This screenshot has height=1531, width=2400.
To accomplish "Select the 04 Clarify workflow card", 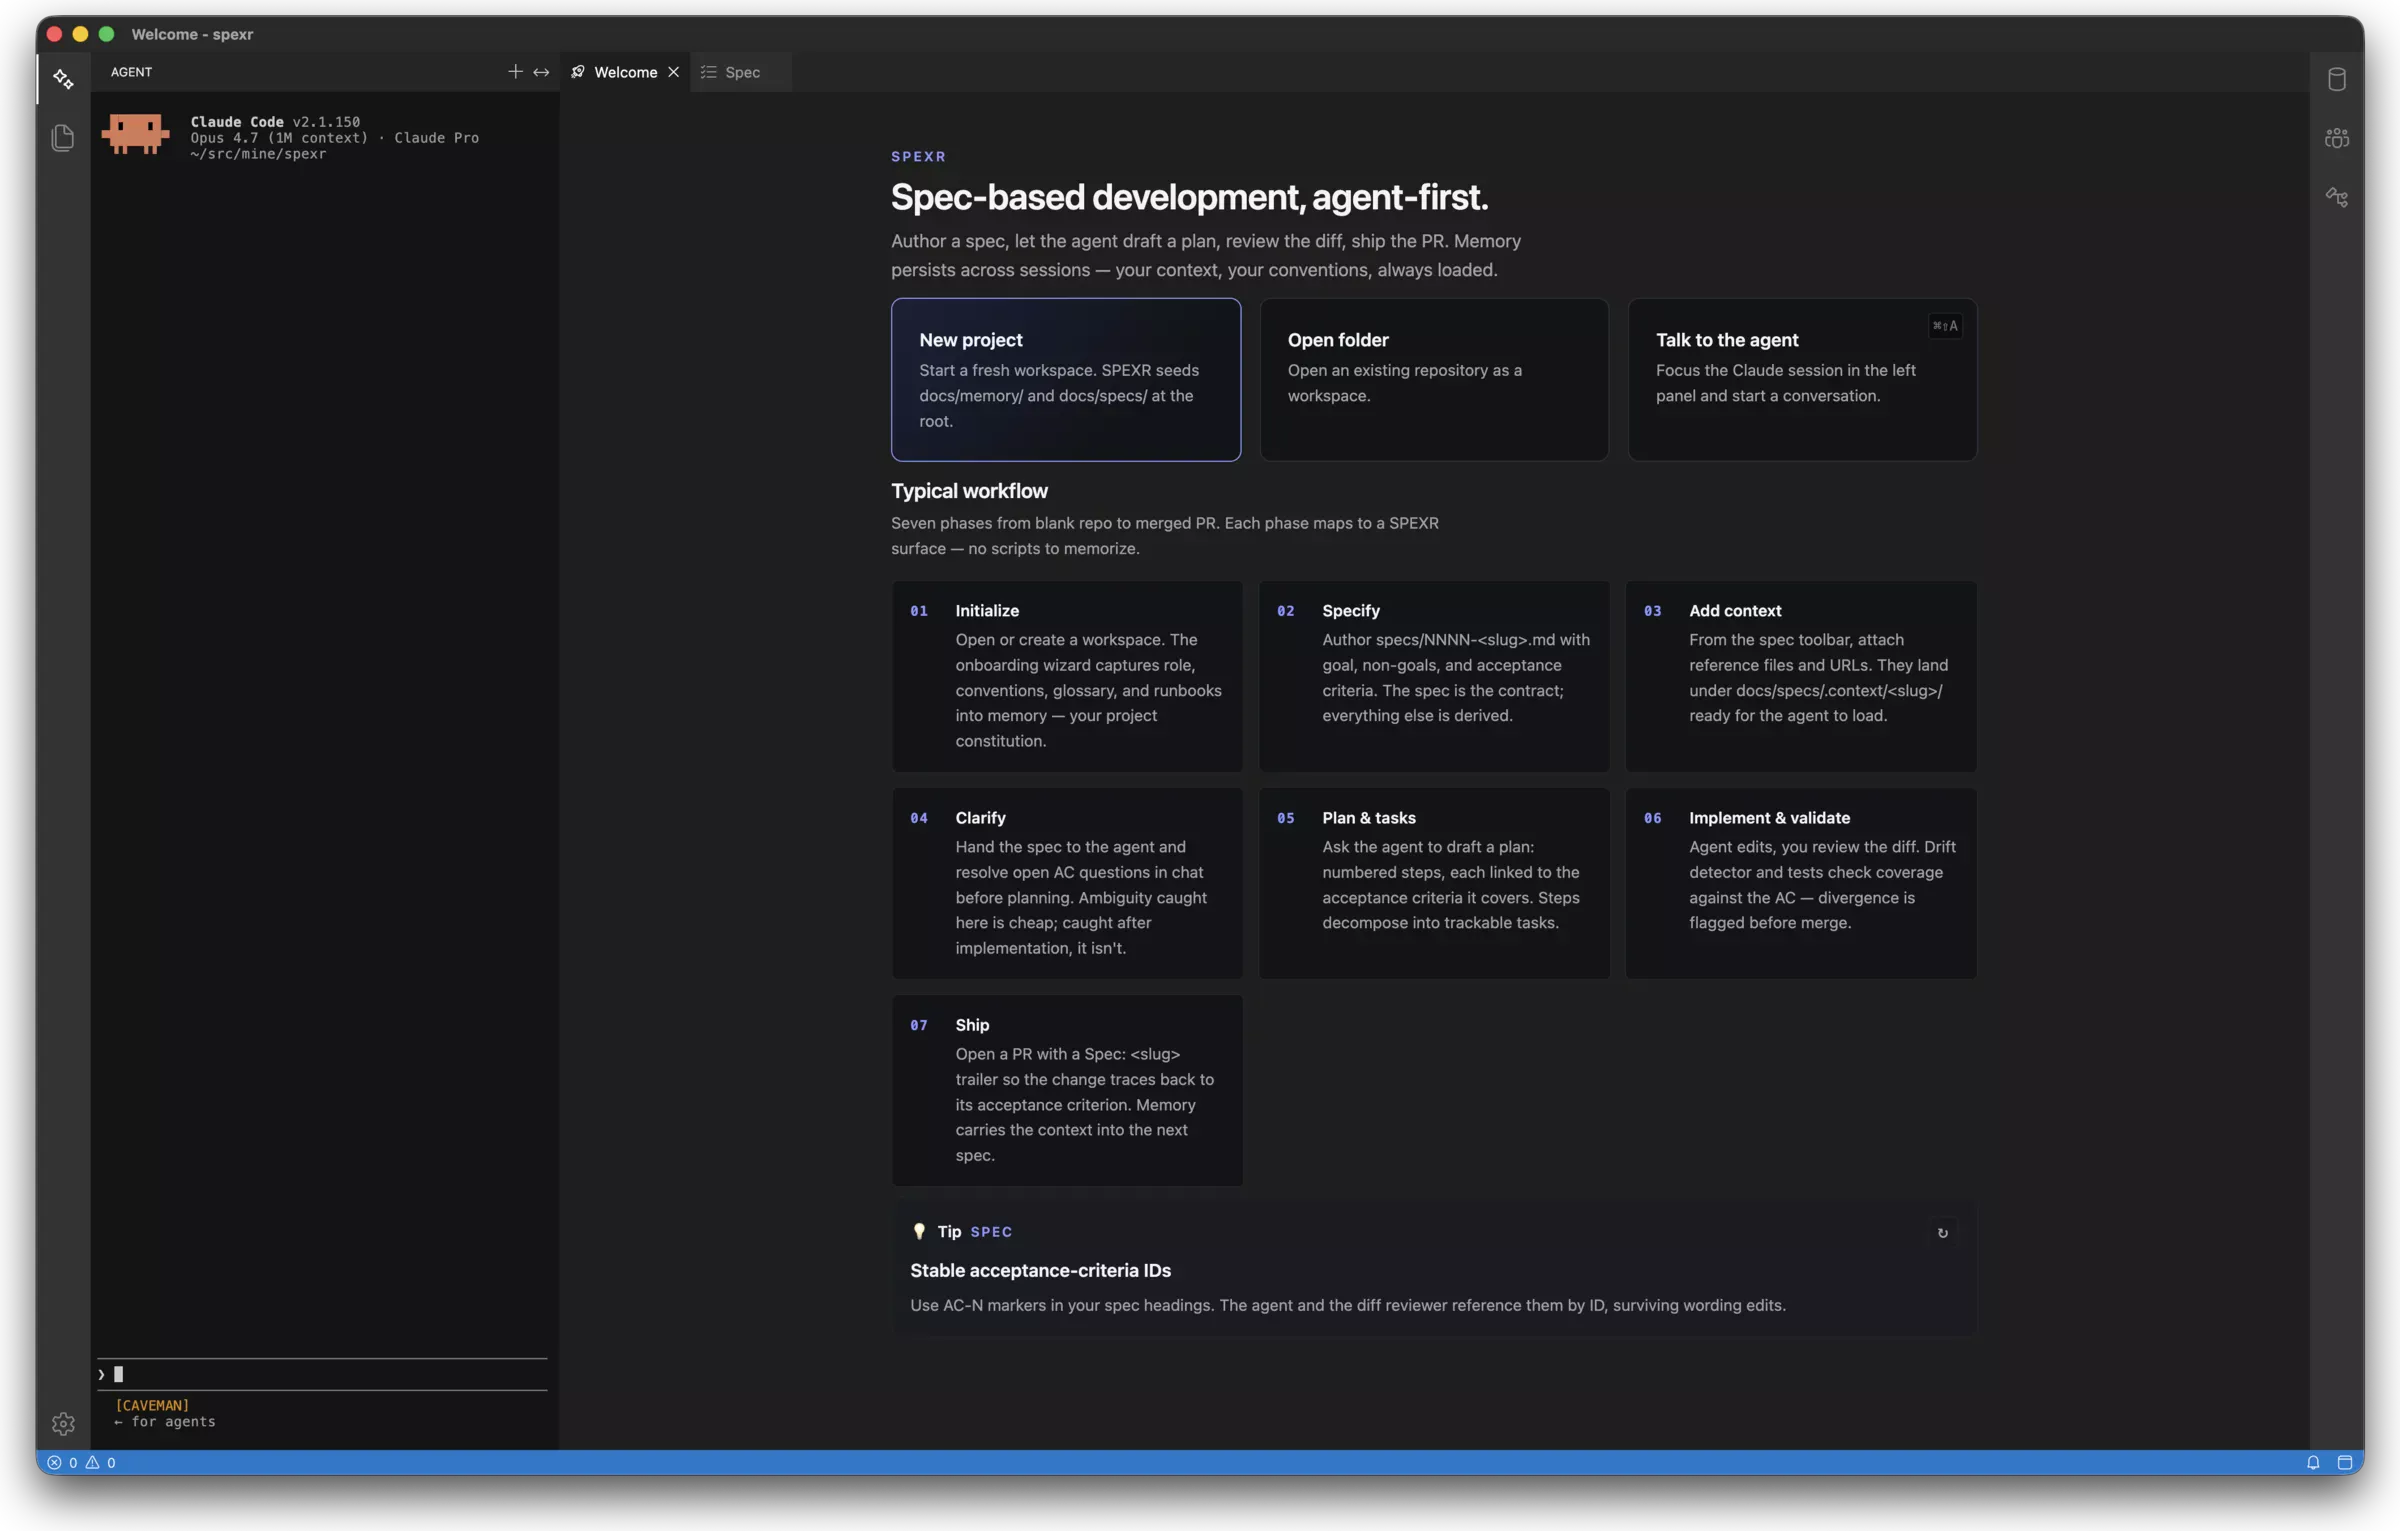I will pos(1067,883).
